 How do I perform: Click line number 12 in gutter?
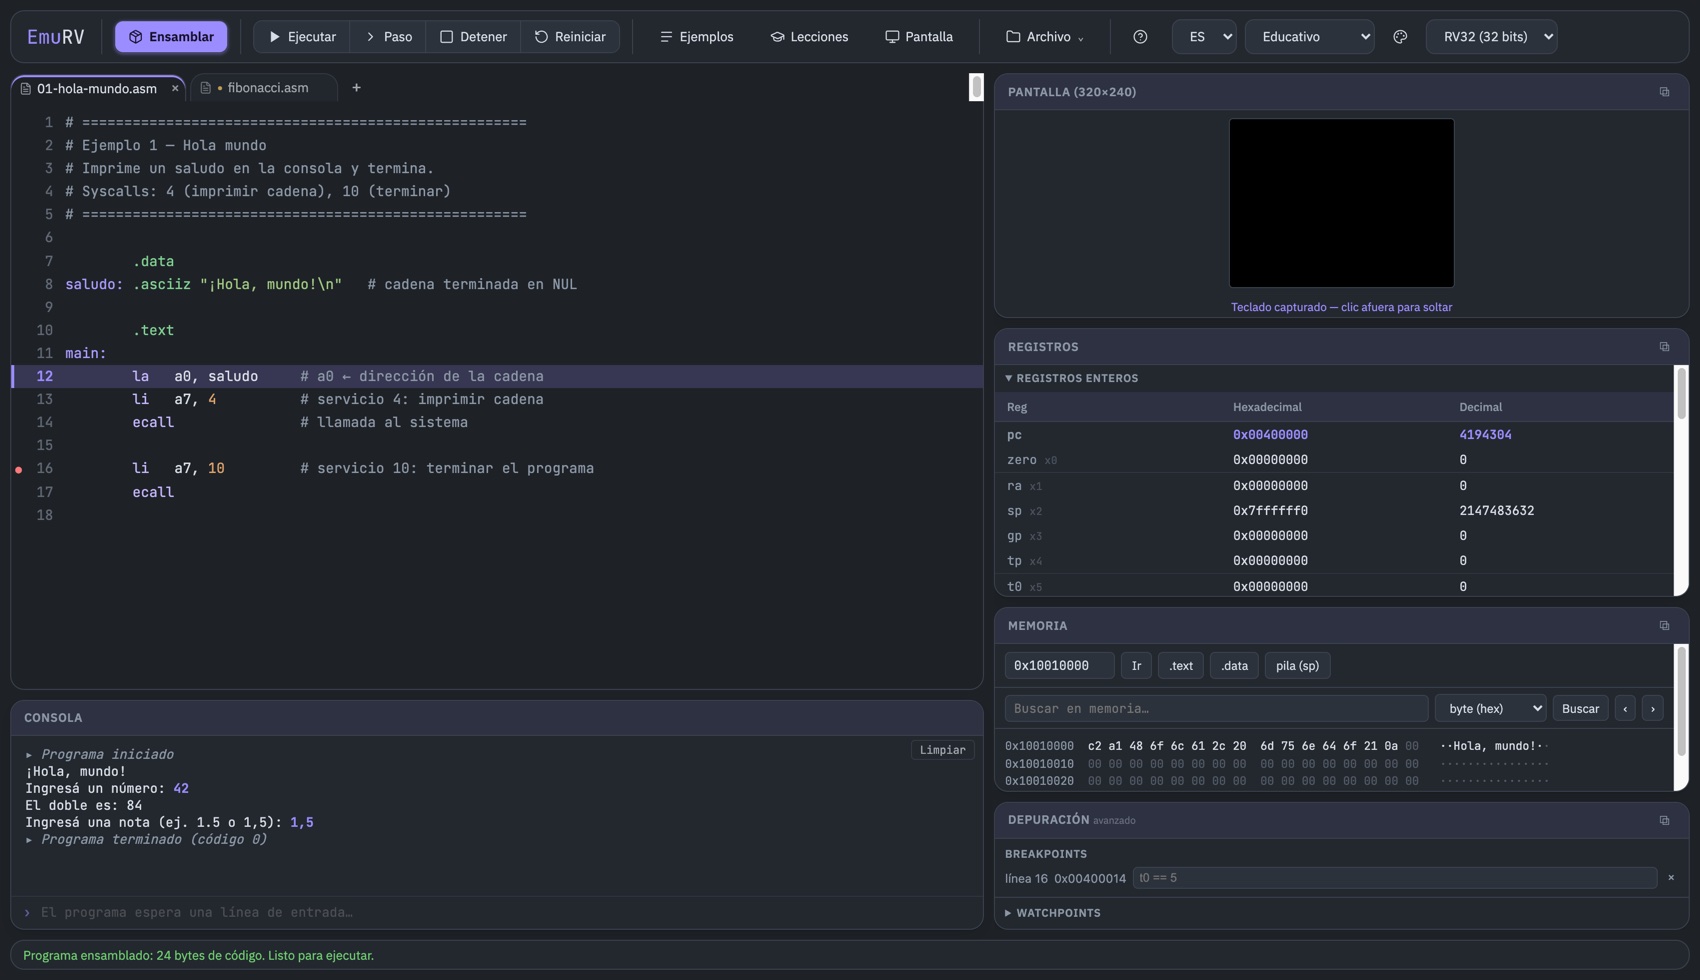(x=44, y=377)
